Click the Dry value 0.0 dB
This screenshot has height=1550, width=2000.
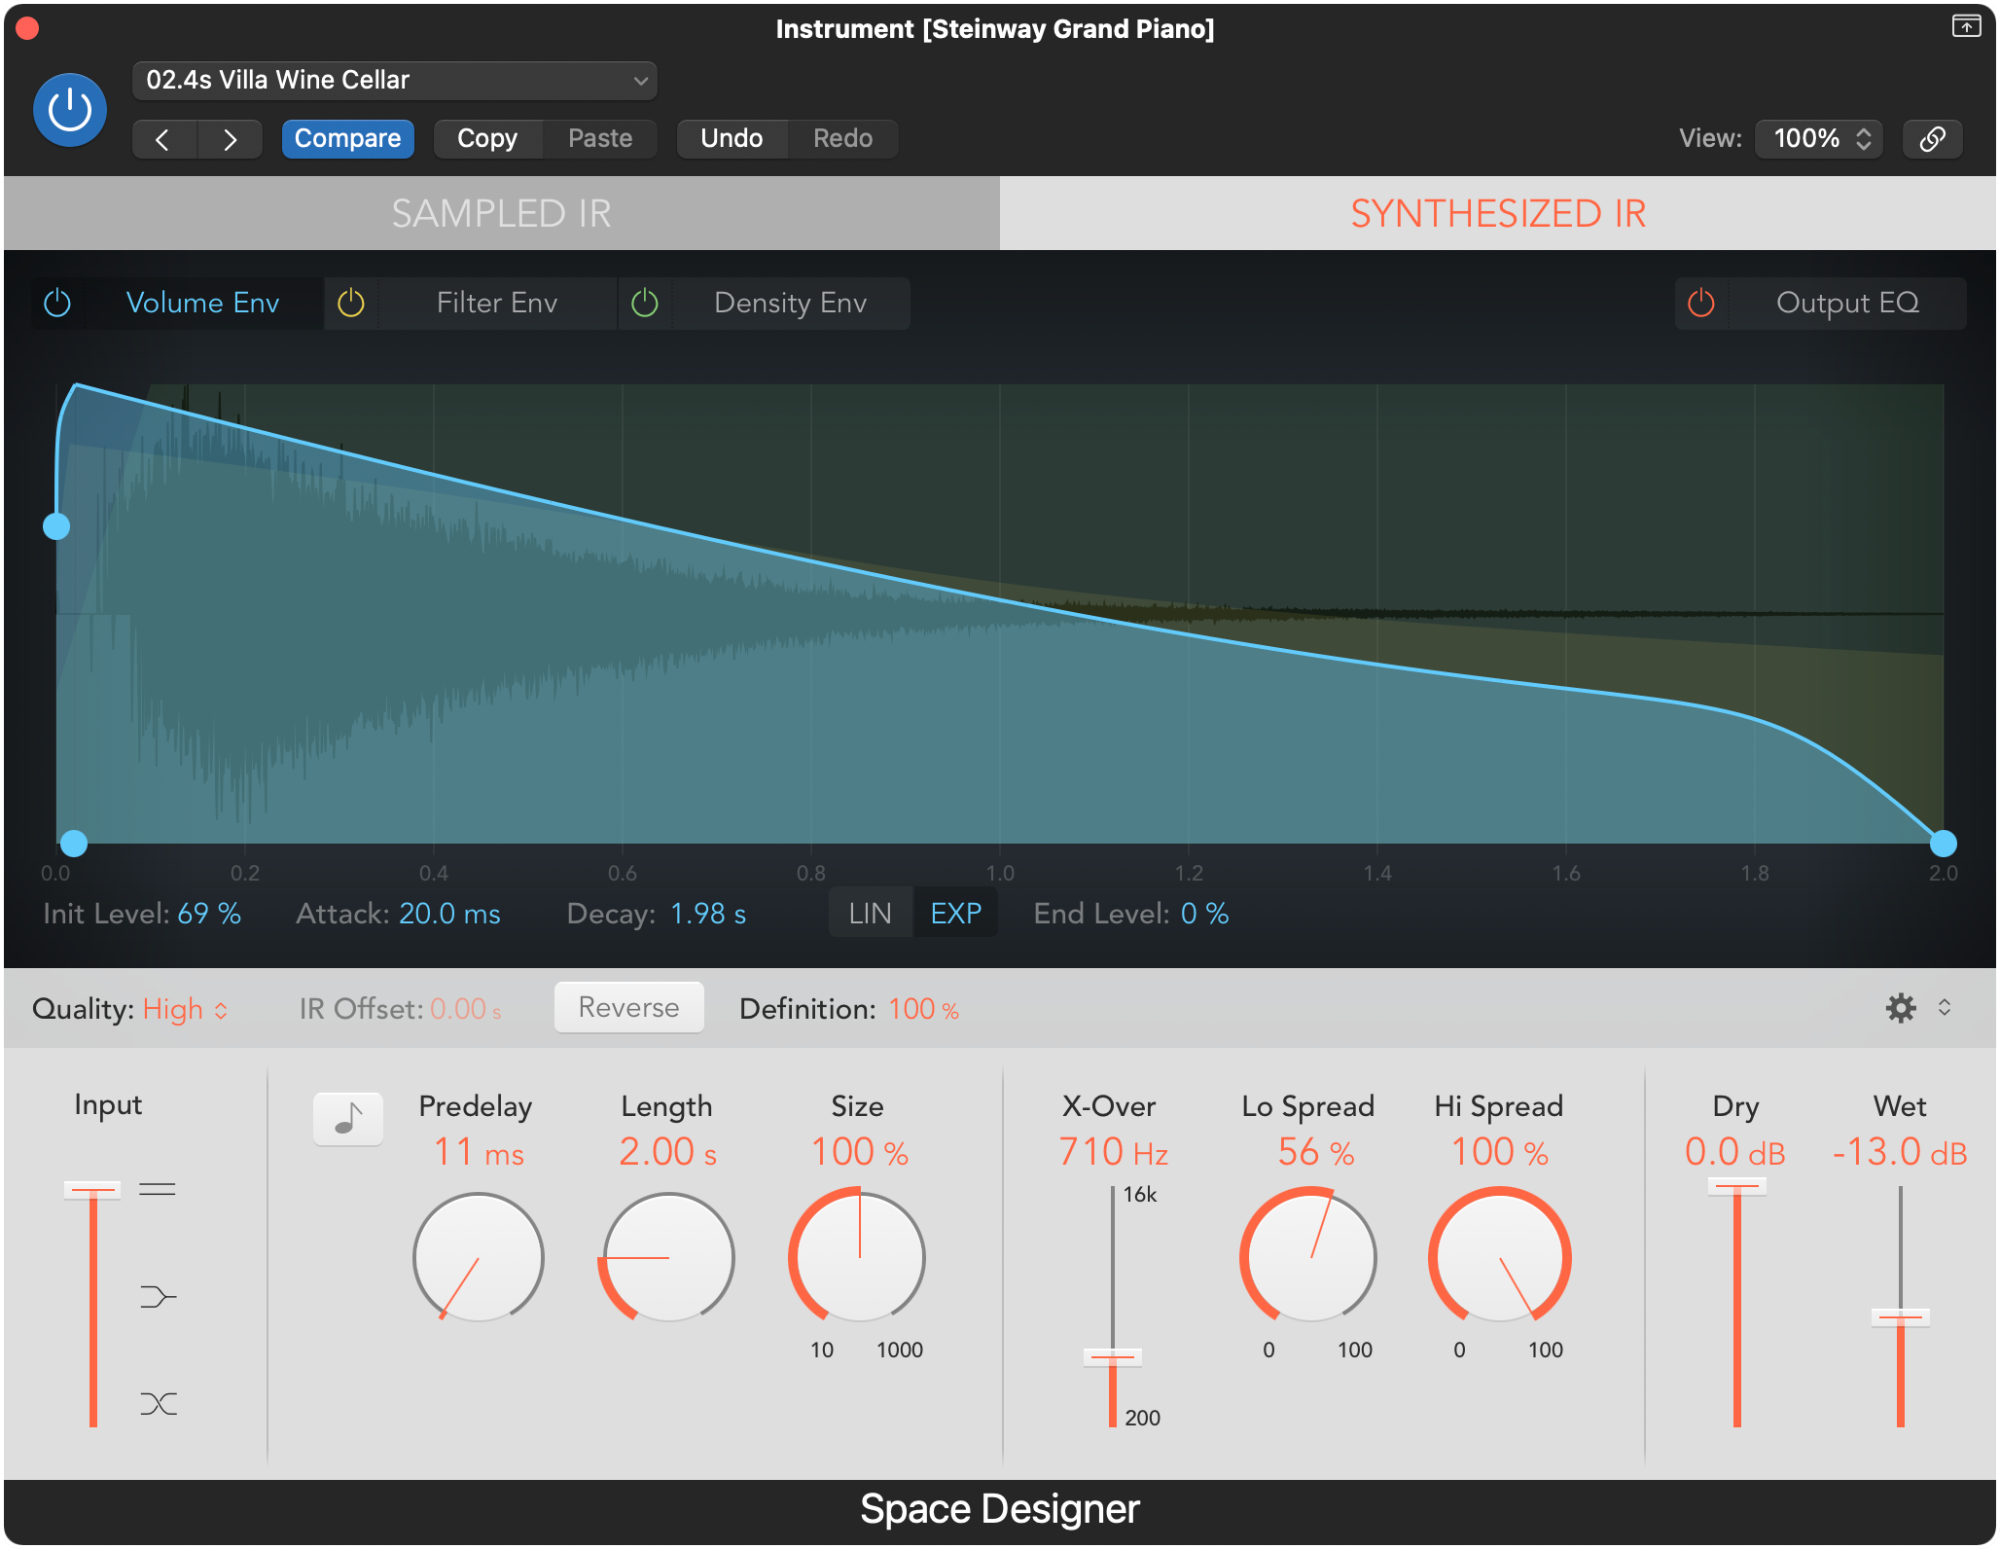(x=1735, y=1152)
